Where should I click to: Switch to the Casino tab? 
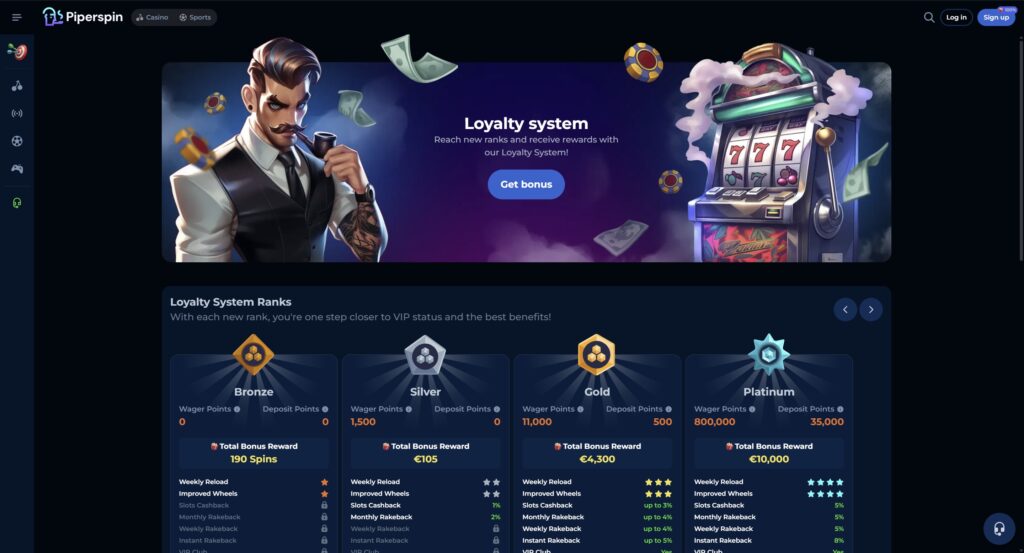[152, 18]
